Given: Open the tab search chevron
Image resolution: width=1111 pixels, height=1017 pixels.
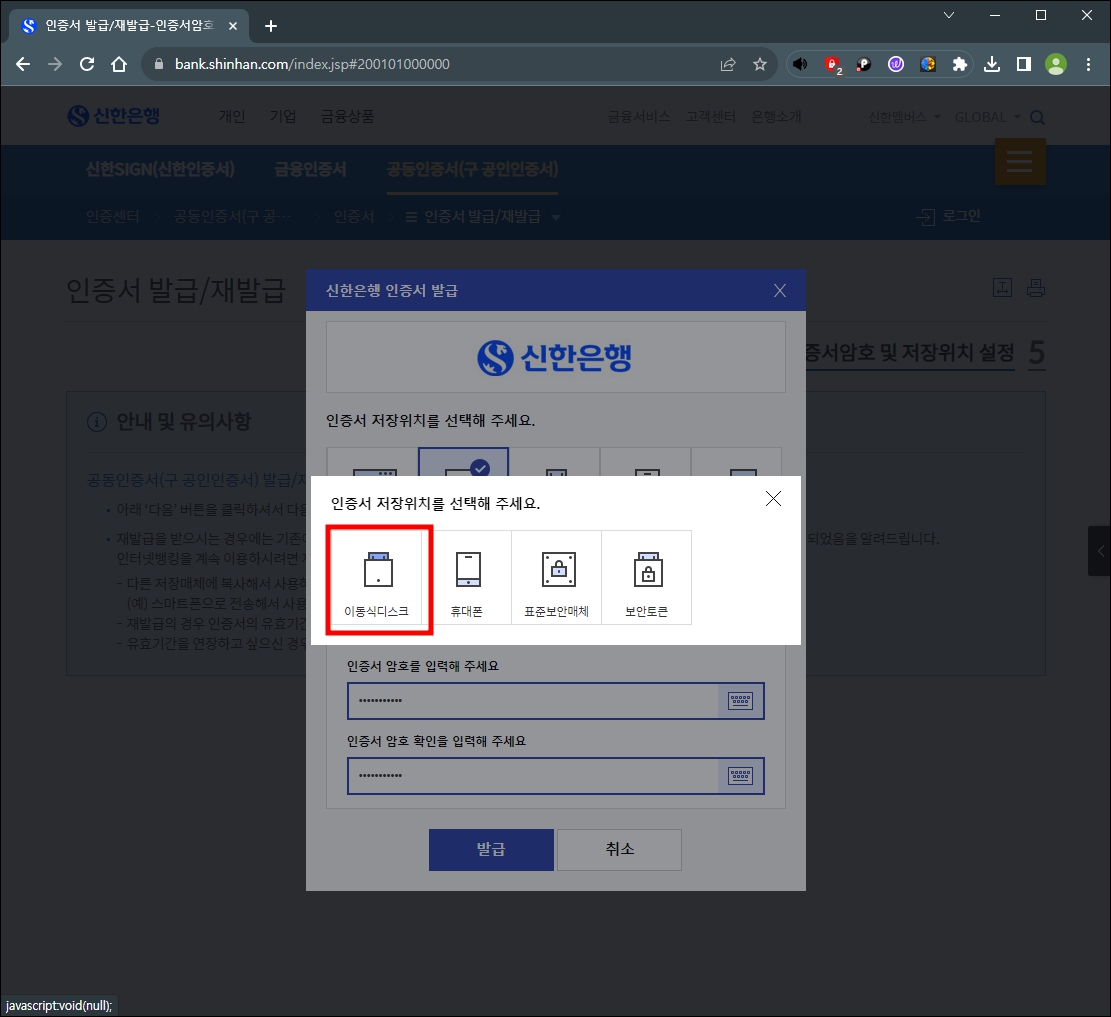Looking at the screenshot, I should click(x=949, y=15).
